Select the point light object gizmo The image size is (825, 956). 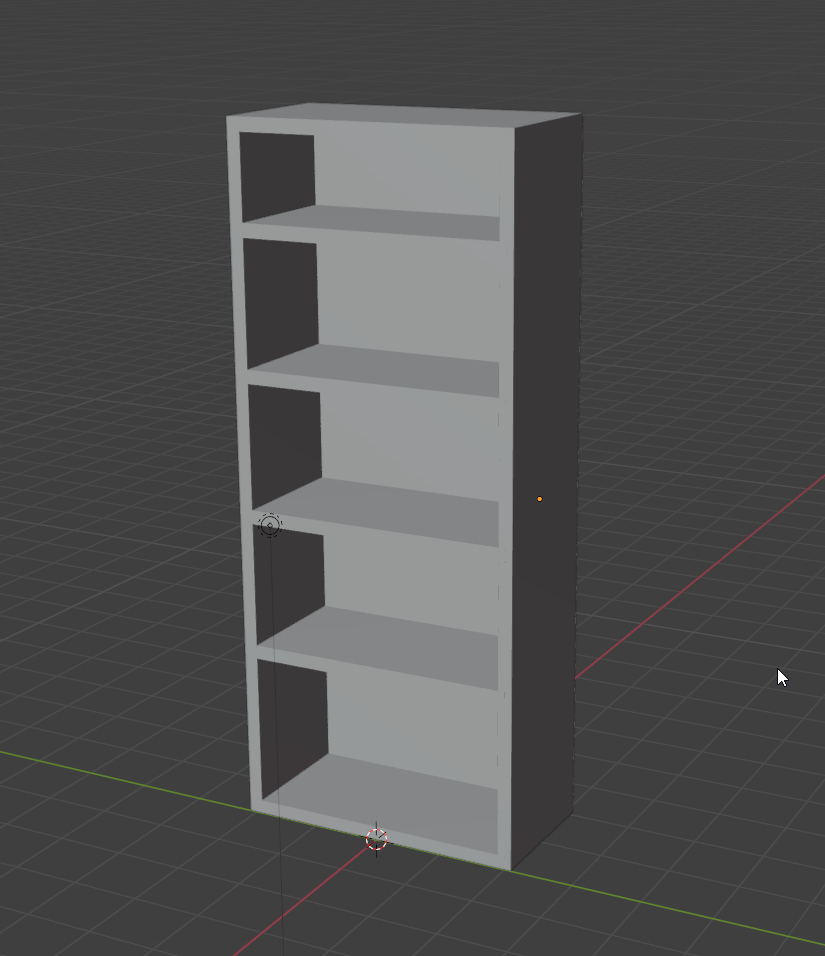point(270,525)
